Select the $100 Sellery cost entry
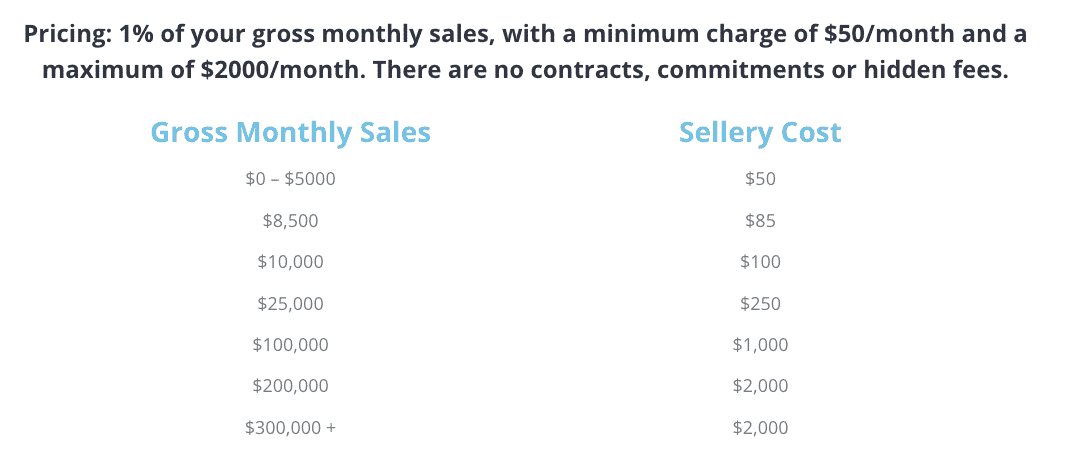 tap(760, 262)
